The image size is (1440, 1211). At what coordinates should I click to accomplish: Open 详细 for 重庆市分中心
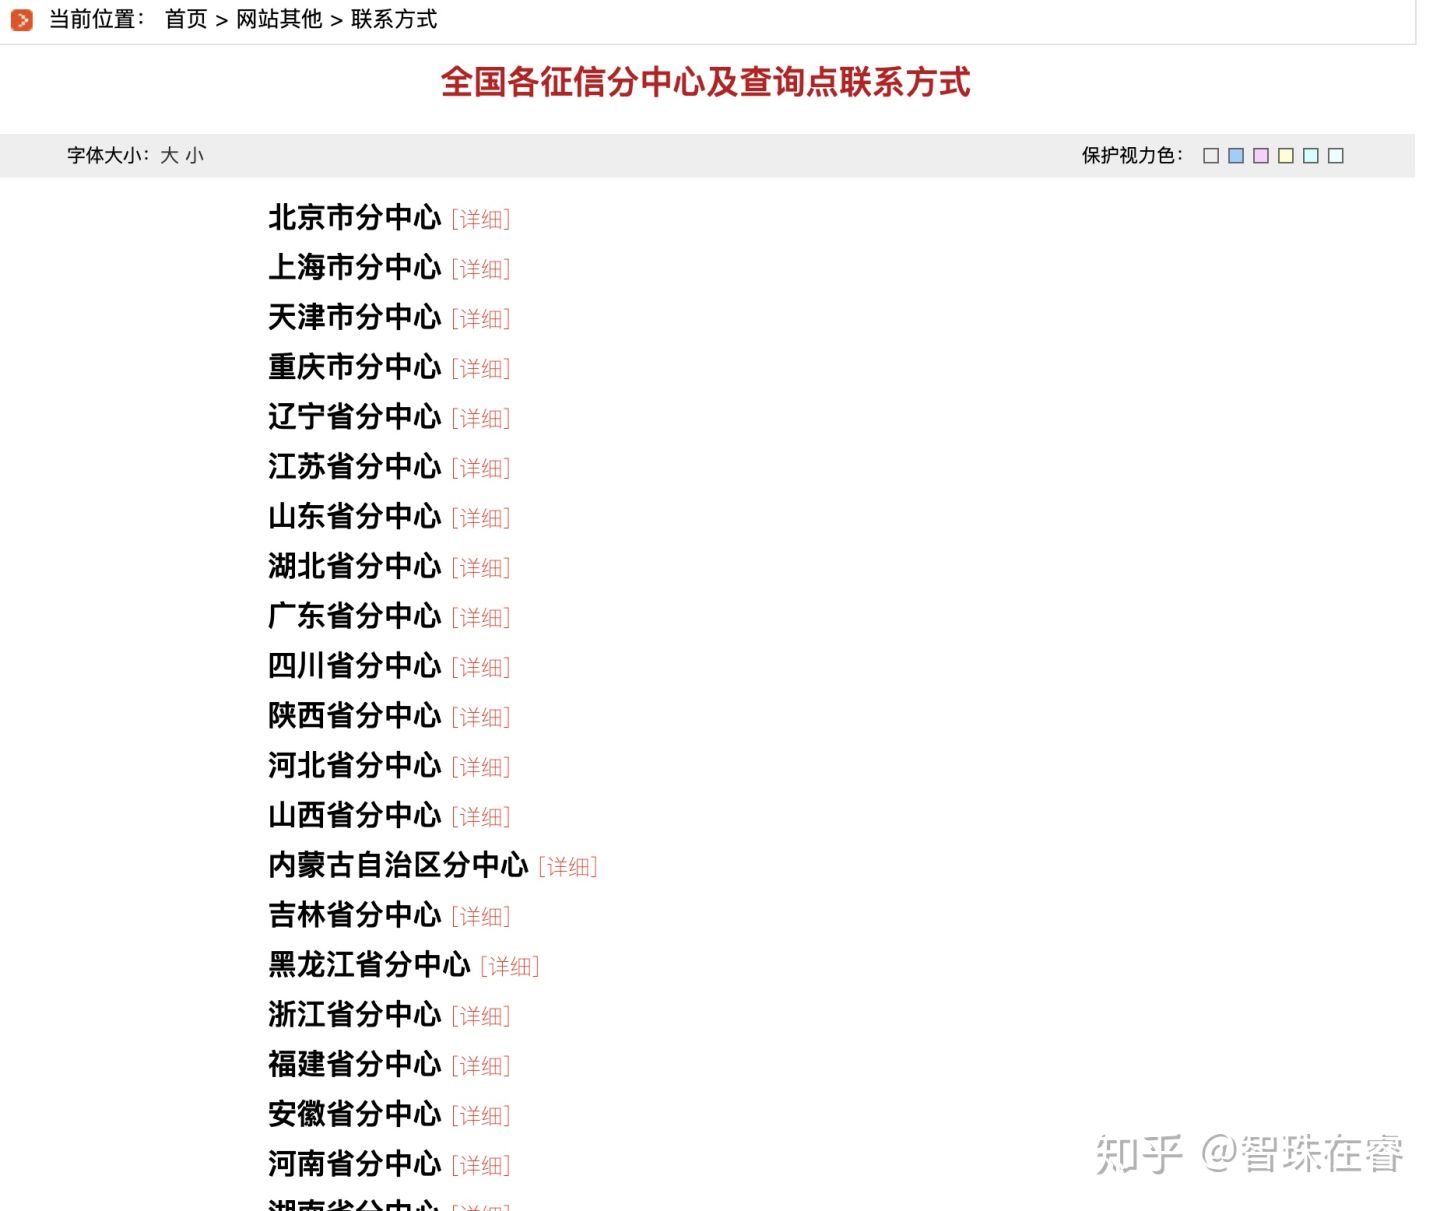point(481,368)
